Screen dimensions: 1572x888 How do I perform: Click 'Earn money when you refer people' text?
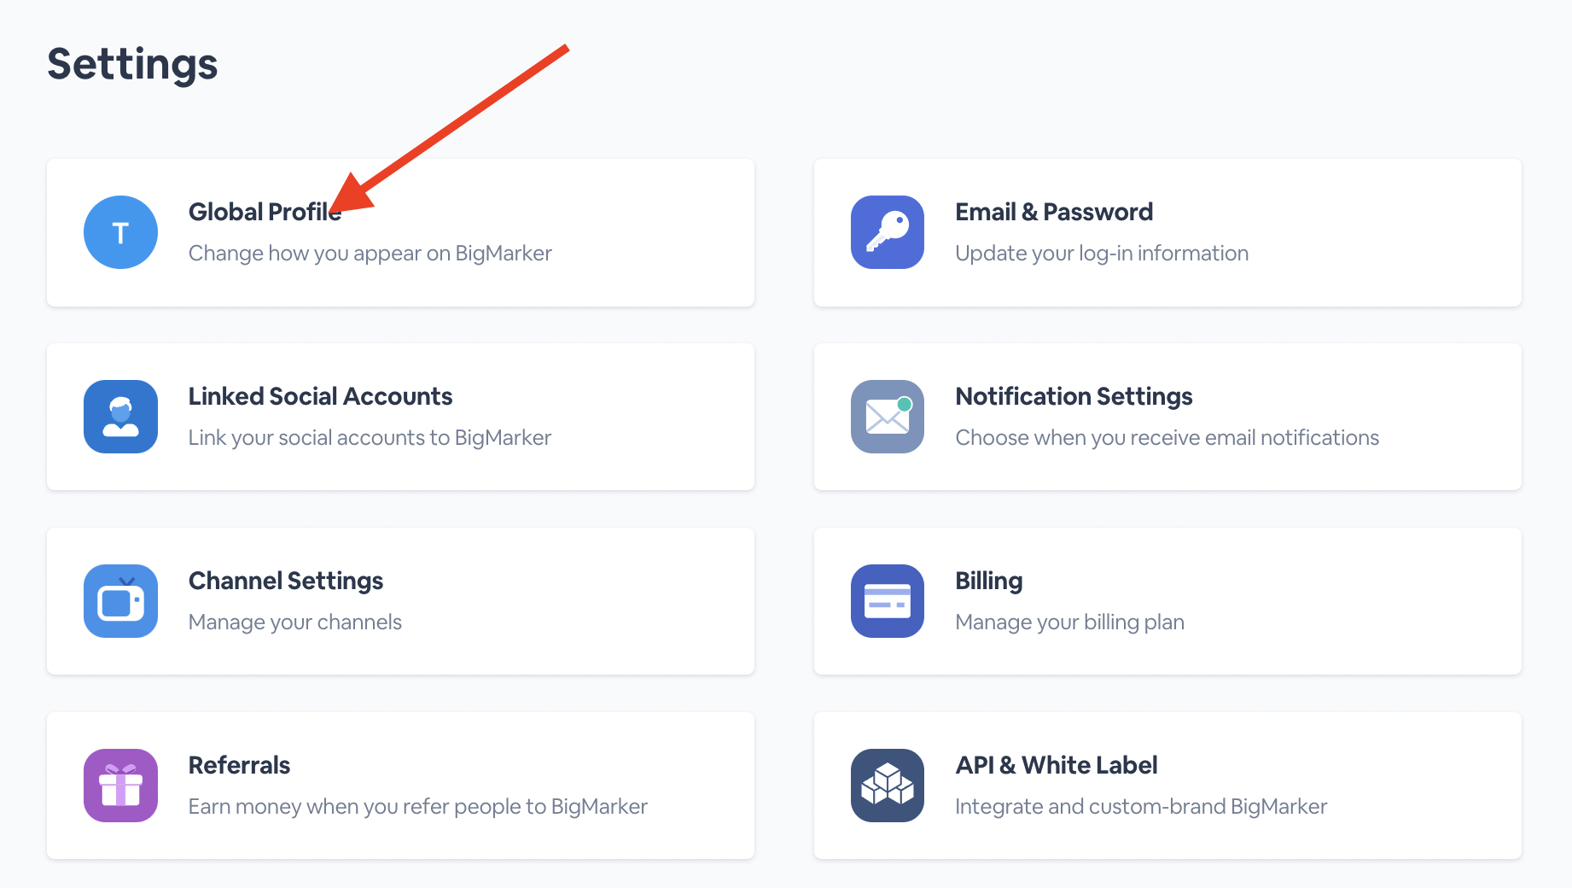click(x=417, y=806)
